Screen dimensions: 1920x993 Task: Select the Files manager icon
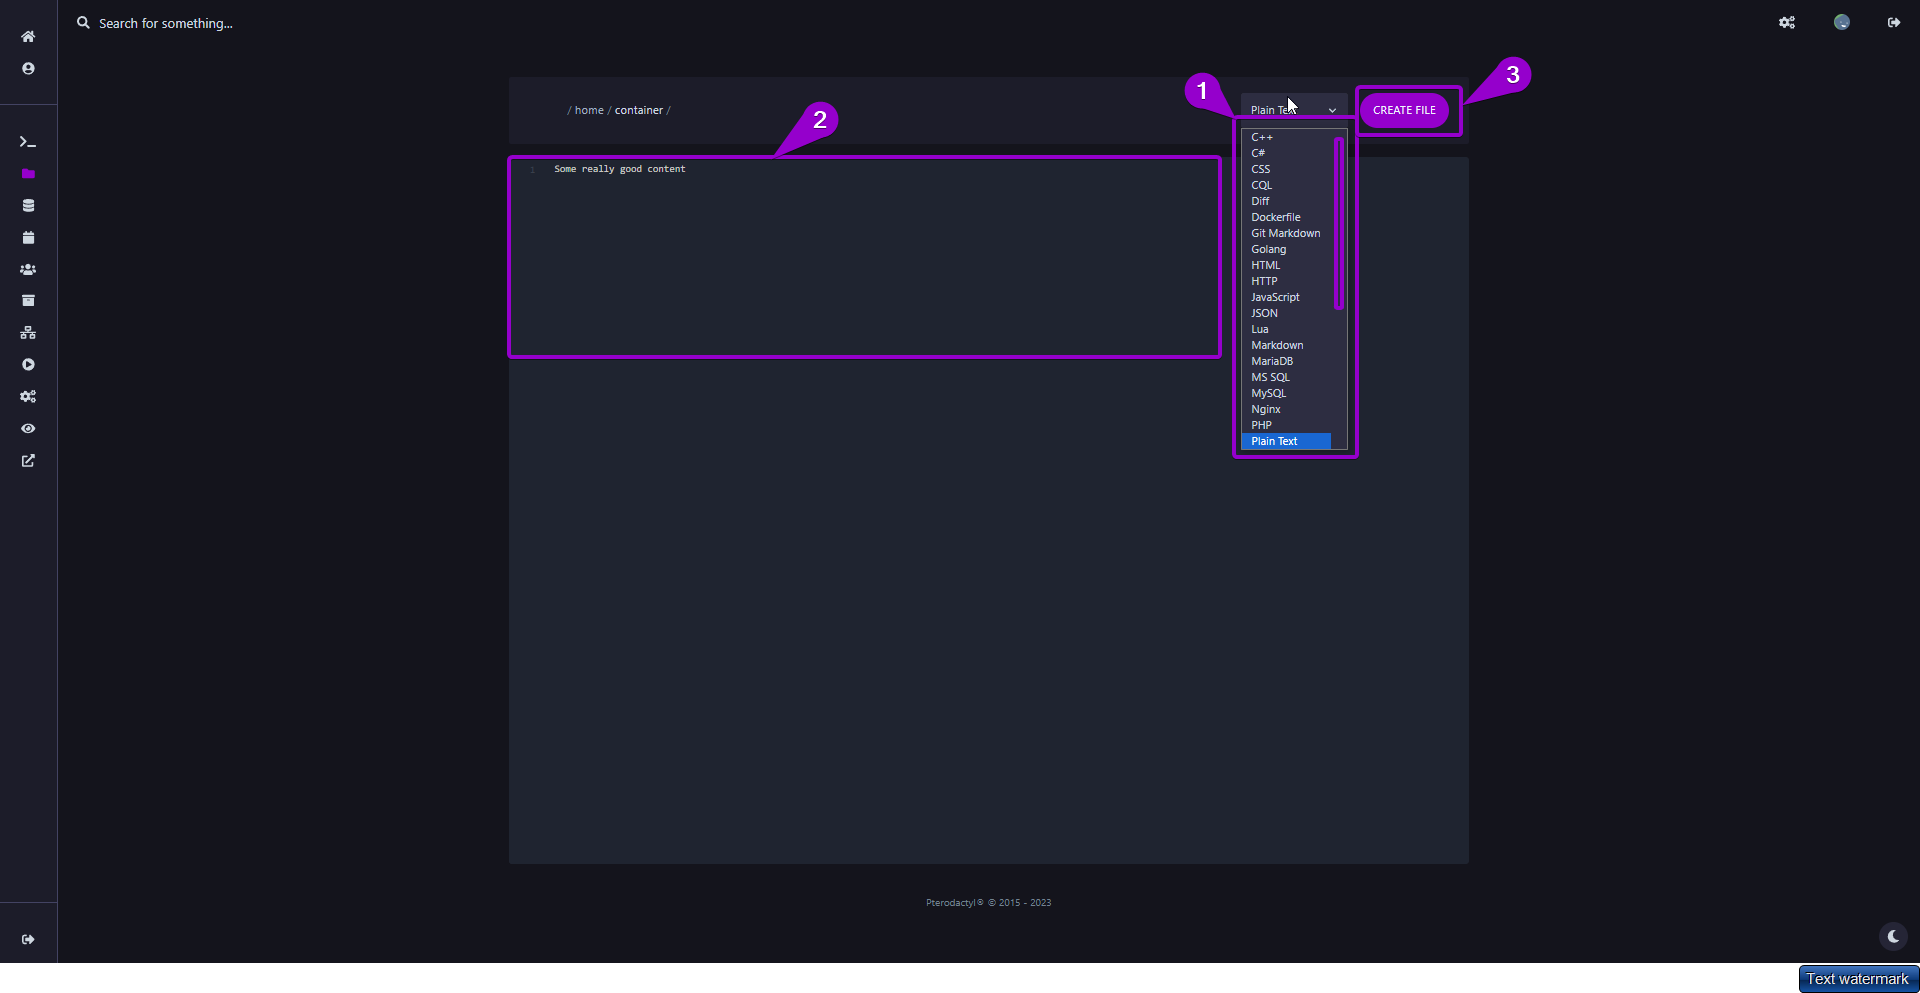coord(28,174)
